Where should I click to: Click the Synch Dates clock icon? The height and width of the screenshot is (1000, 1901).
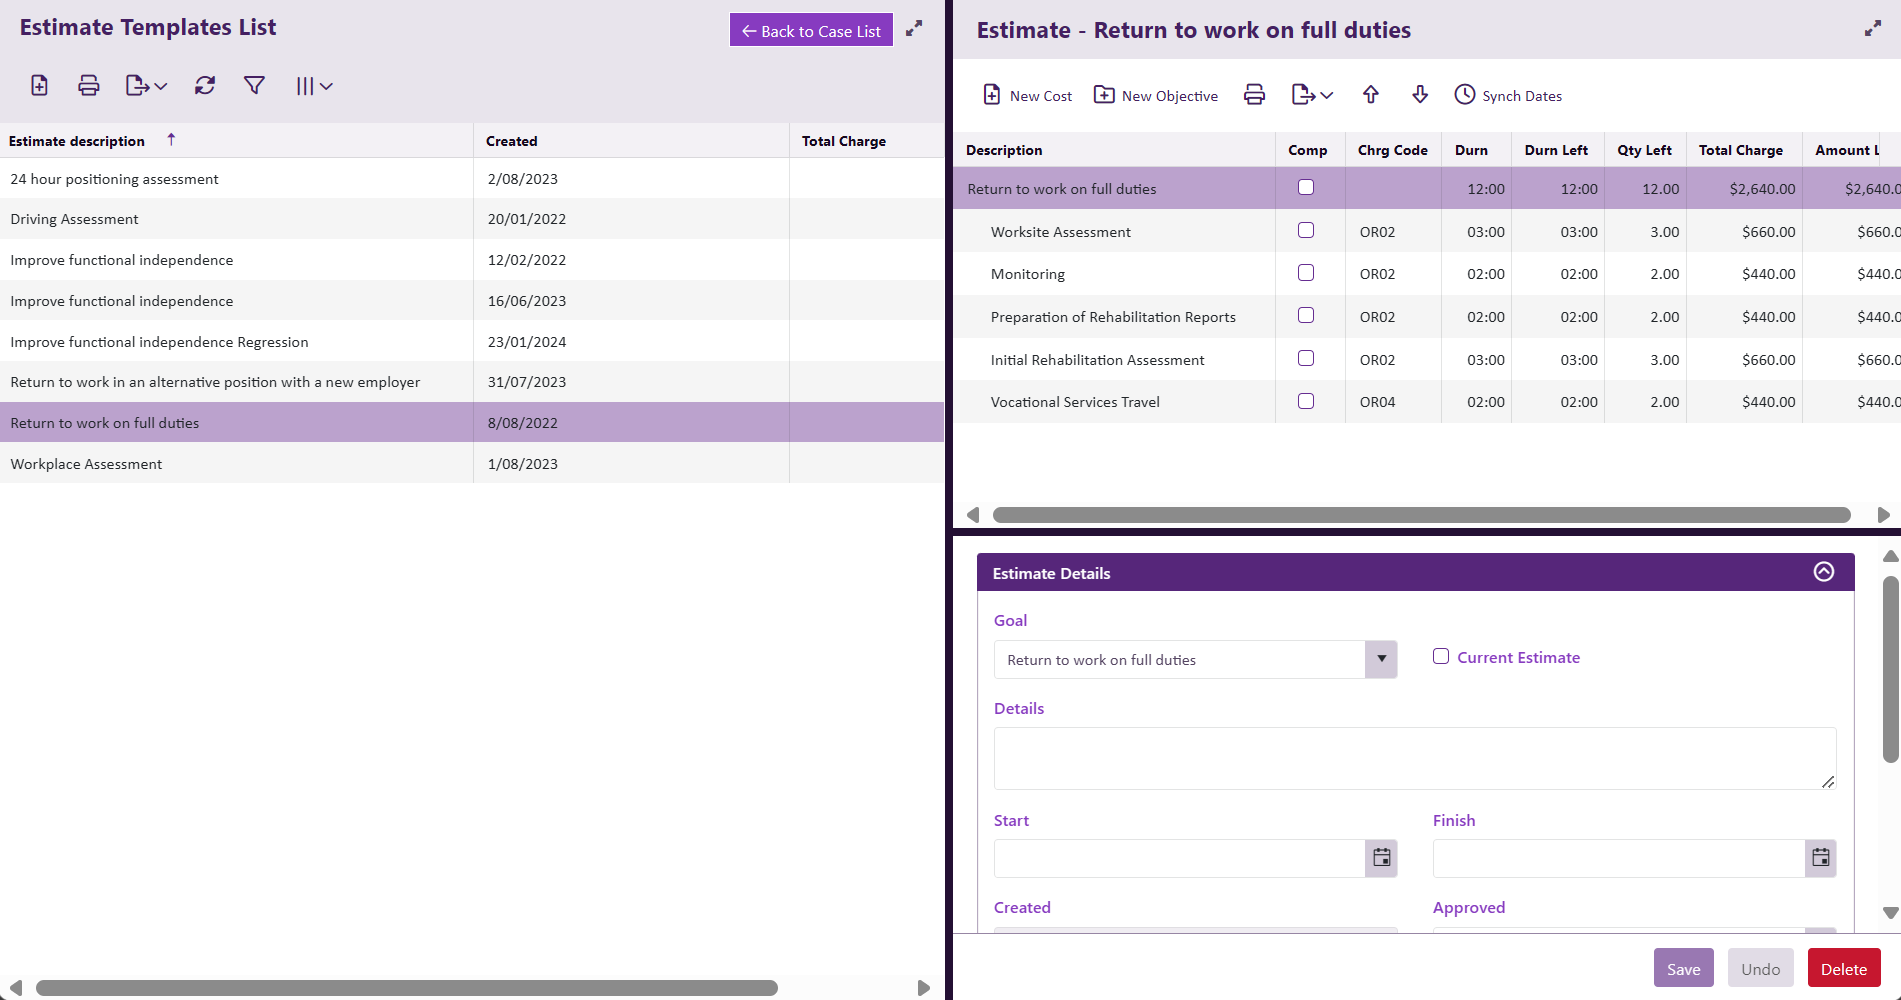pos(1464,95)
